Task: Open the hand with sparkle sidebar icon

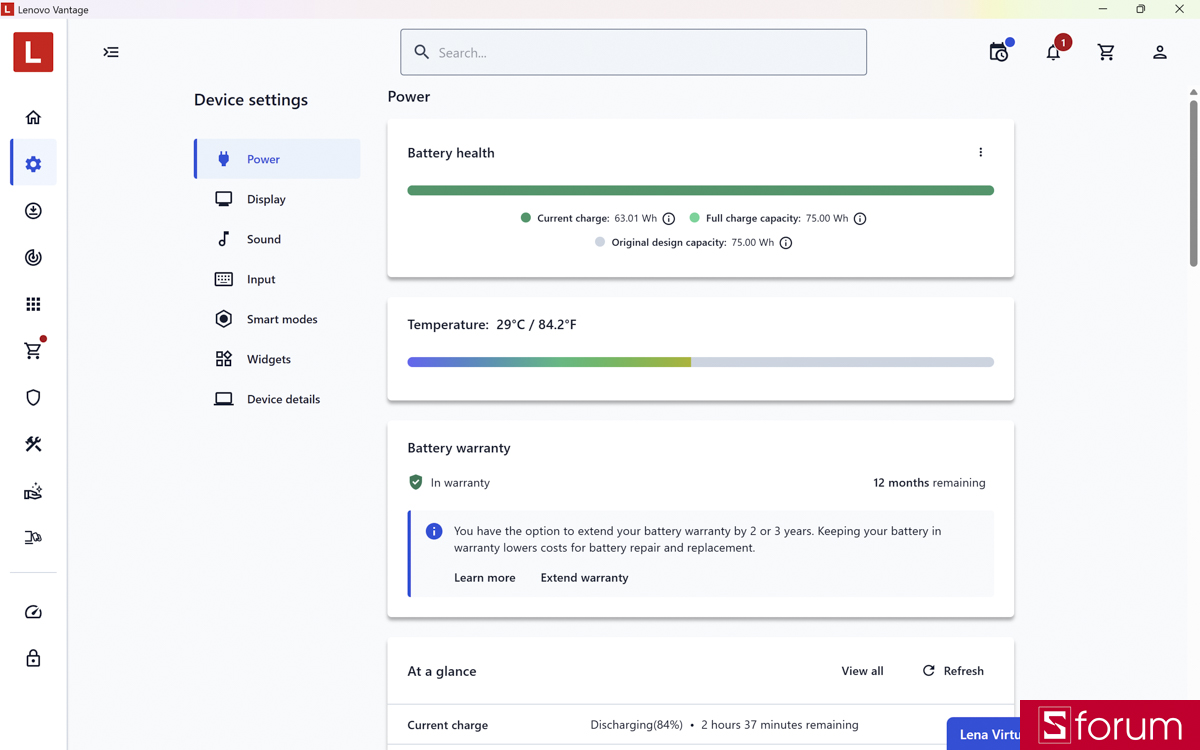Action: tap(33, 491)
